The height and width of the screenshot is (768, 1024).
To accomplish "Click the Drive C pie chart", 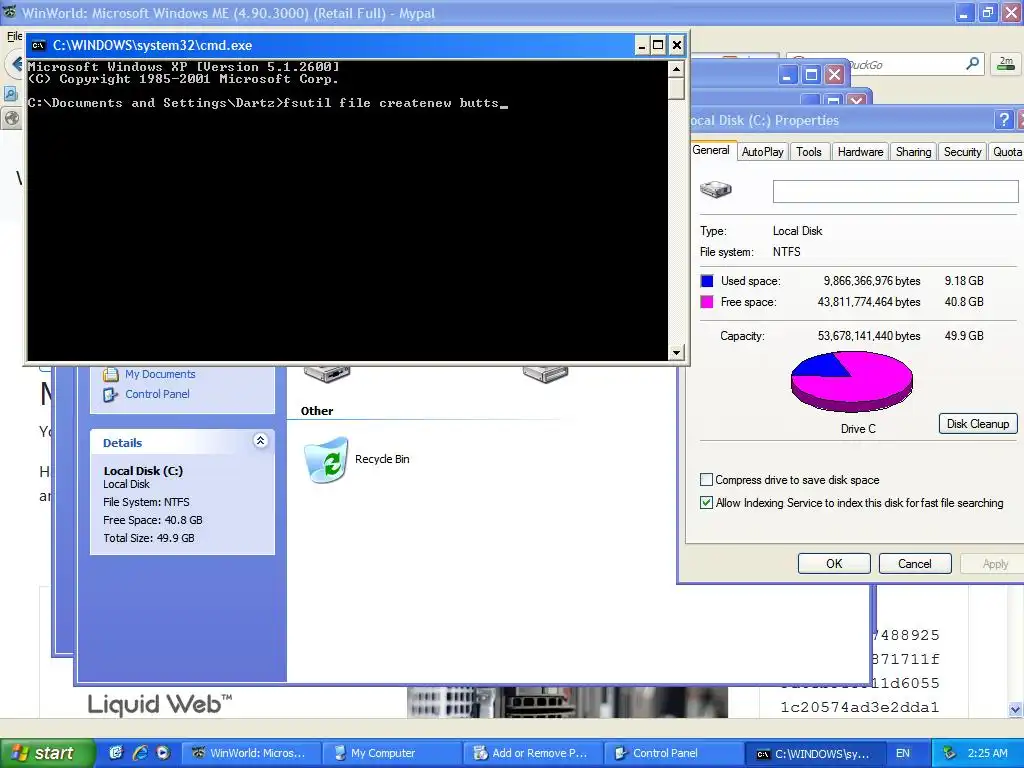I will pyautogui.click(x=852, y=382).
